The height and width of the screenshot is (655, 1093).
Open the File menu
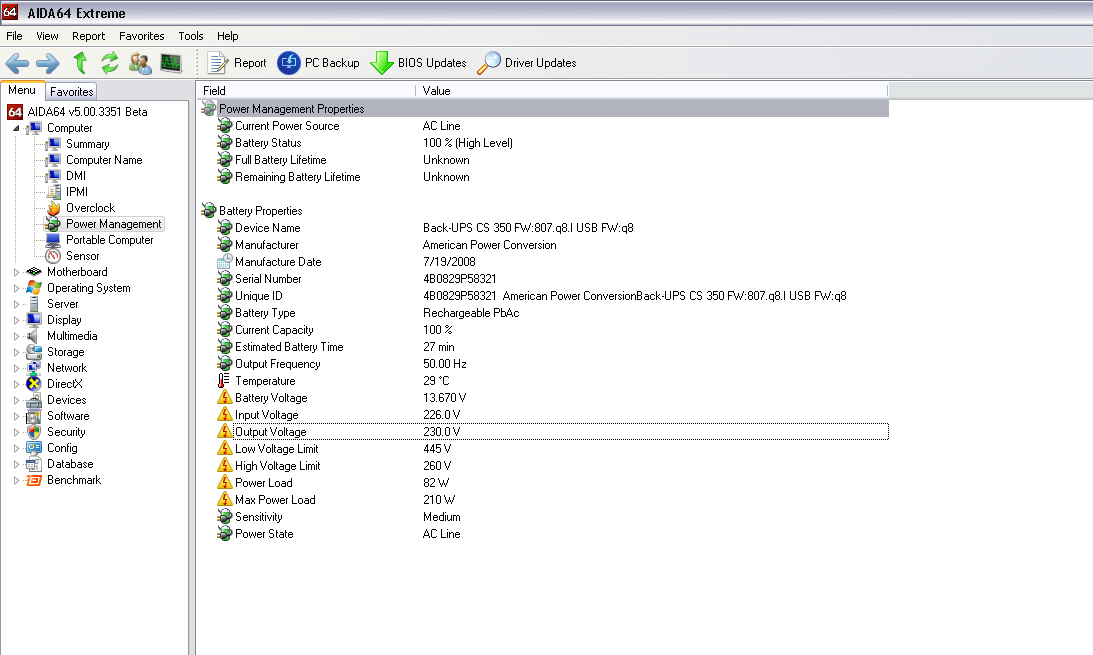pyautogui.click(x=14, y=36)
